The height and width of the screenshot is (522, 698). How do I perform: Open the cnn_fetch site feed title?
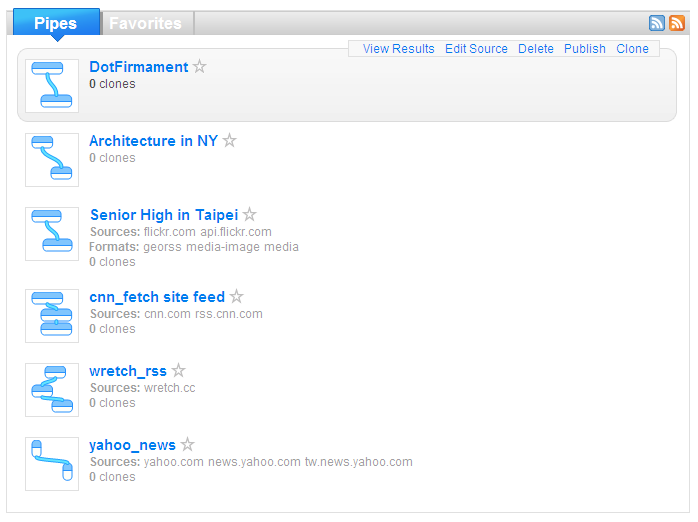(x=157, y=297)
